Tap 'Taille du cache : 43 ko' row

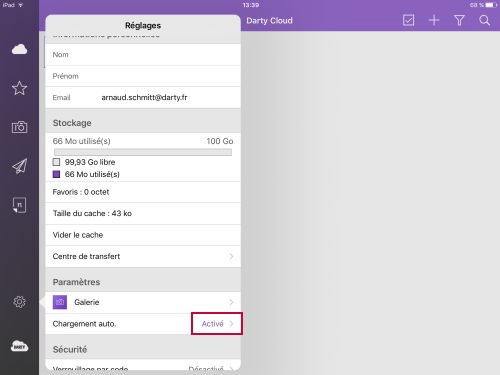[x=143, y=213]
